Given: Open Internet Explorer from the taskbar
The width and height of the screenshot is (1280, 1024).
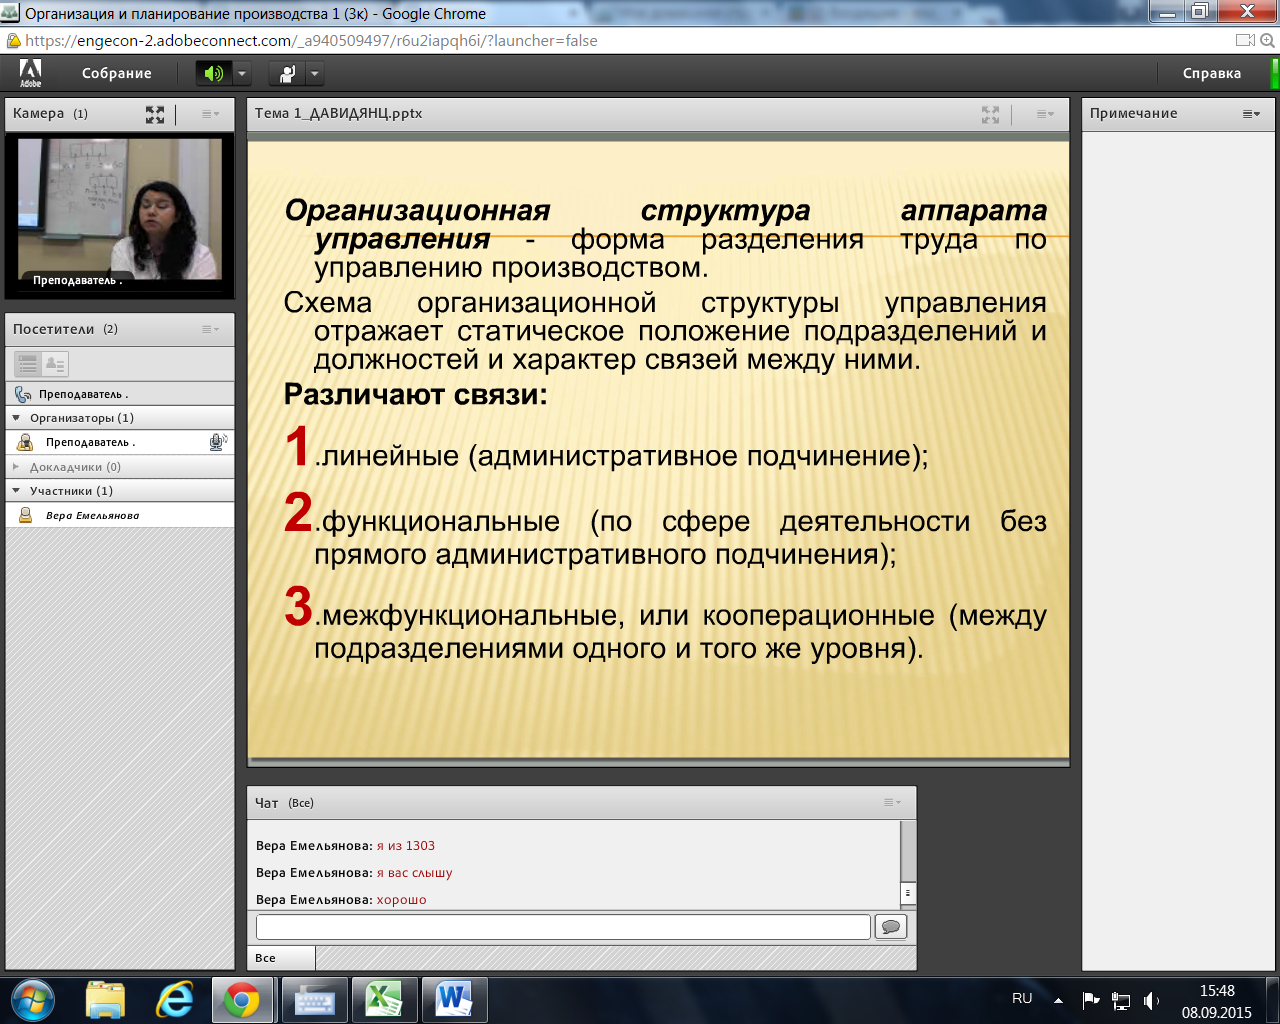Looking at the screenshot, I should [x=175, y=999].
